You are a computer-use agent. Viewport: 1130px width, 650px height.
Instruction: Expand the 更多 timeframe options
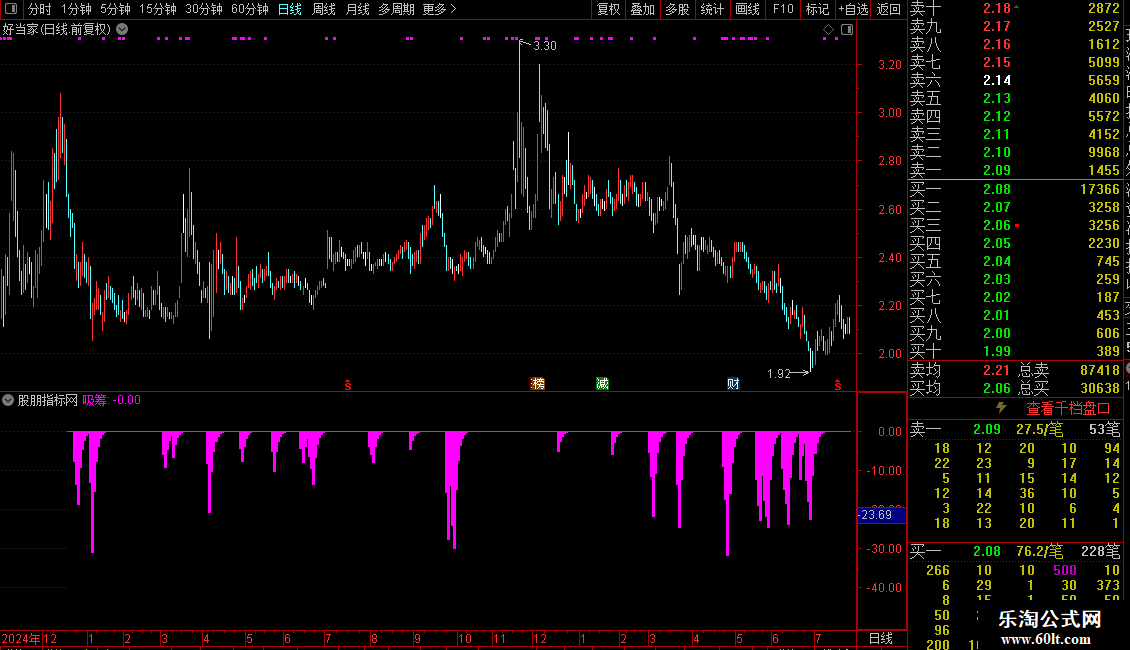pyautogui.click(x=439, y=9)
